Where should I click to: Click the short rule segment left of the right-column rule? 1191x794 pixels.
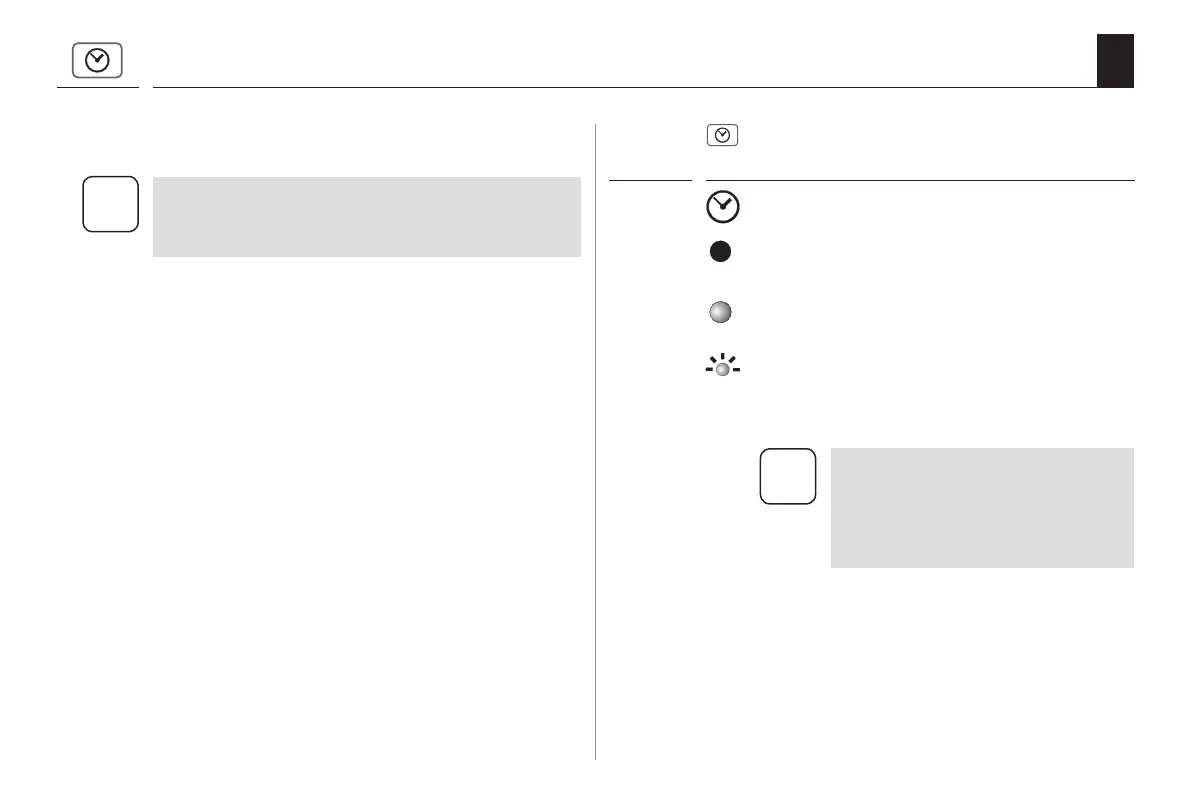[650, 181]
